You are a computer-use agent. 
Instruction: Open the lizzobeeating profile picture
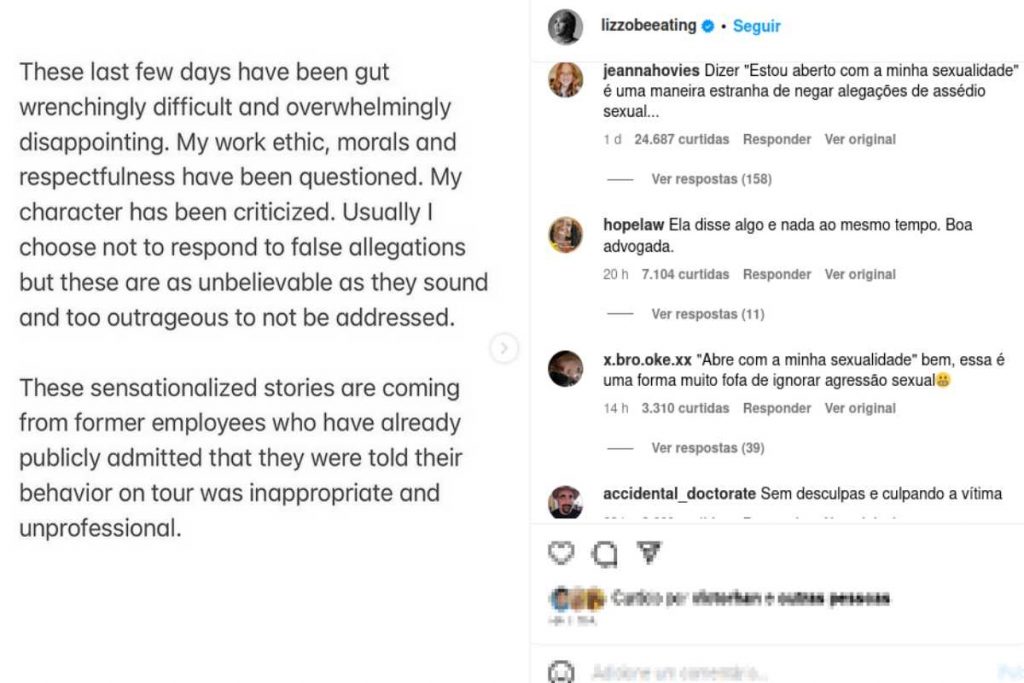pos(565,27)
